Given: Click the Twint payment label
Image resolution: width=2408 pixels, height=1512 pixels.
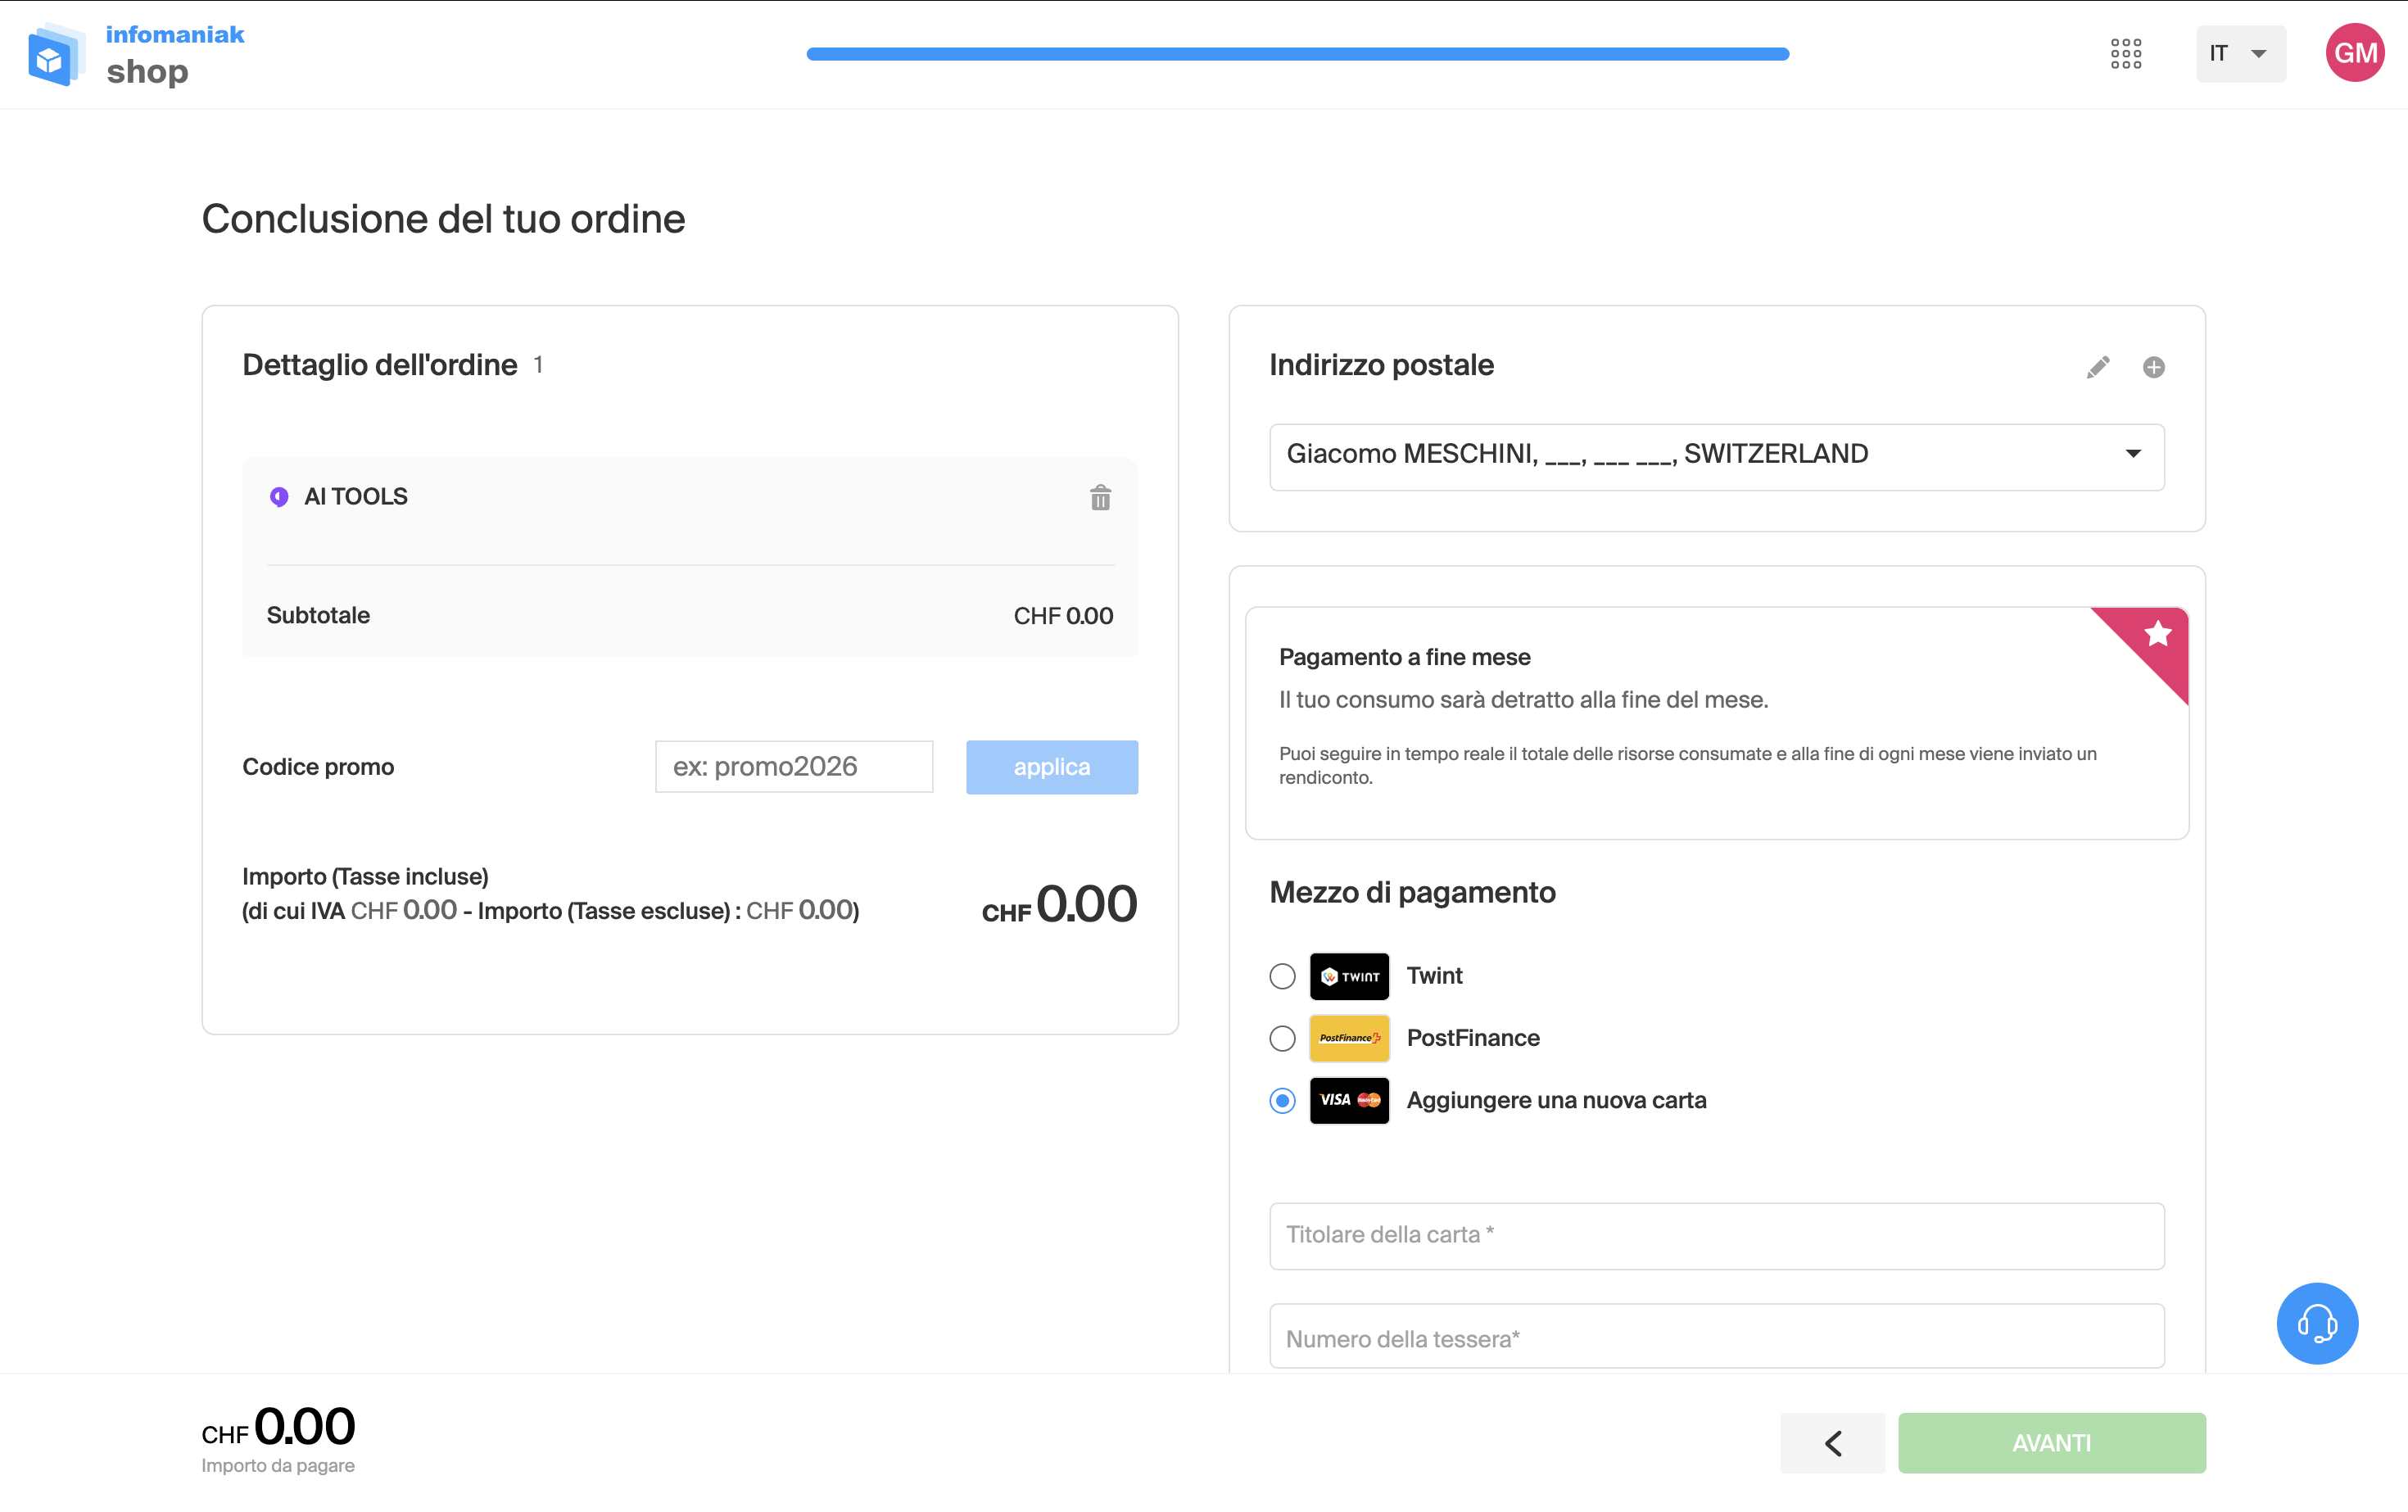Looking at the screenshot, I should coord(1434,976).
